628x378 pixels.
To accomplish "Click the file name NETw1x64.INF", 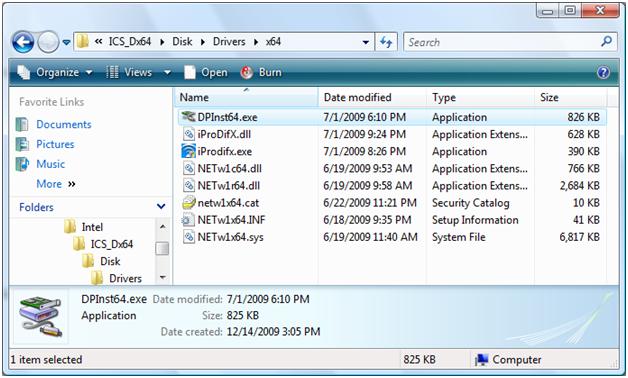I will tap(231, 220).
